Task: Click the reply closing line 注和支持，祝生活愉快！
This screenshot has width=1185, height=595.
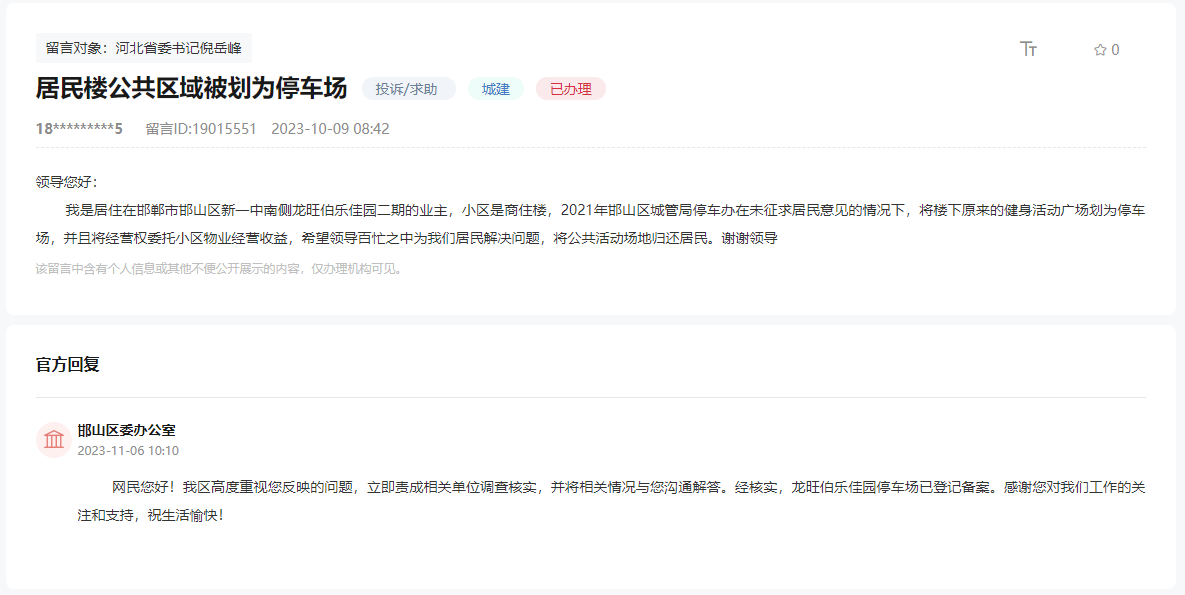Action: [x=150, y=517]
